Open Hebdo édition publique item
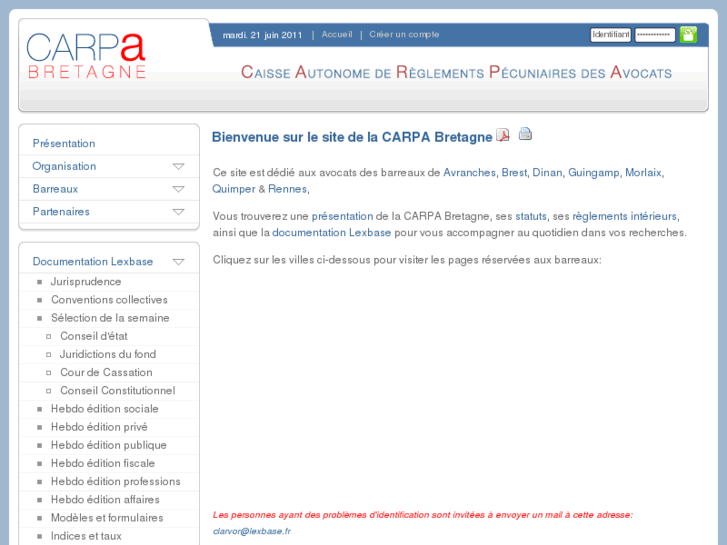 pyautogui.click(x=108, y=445)
